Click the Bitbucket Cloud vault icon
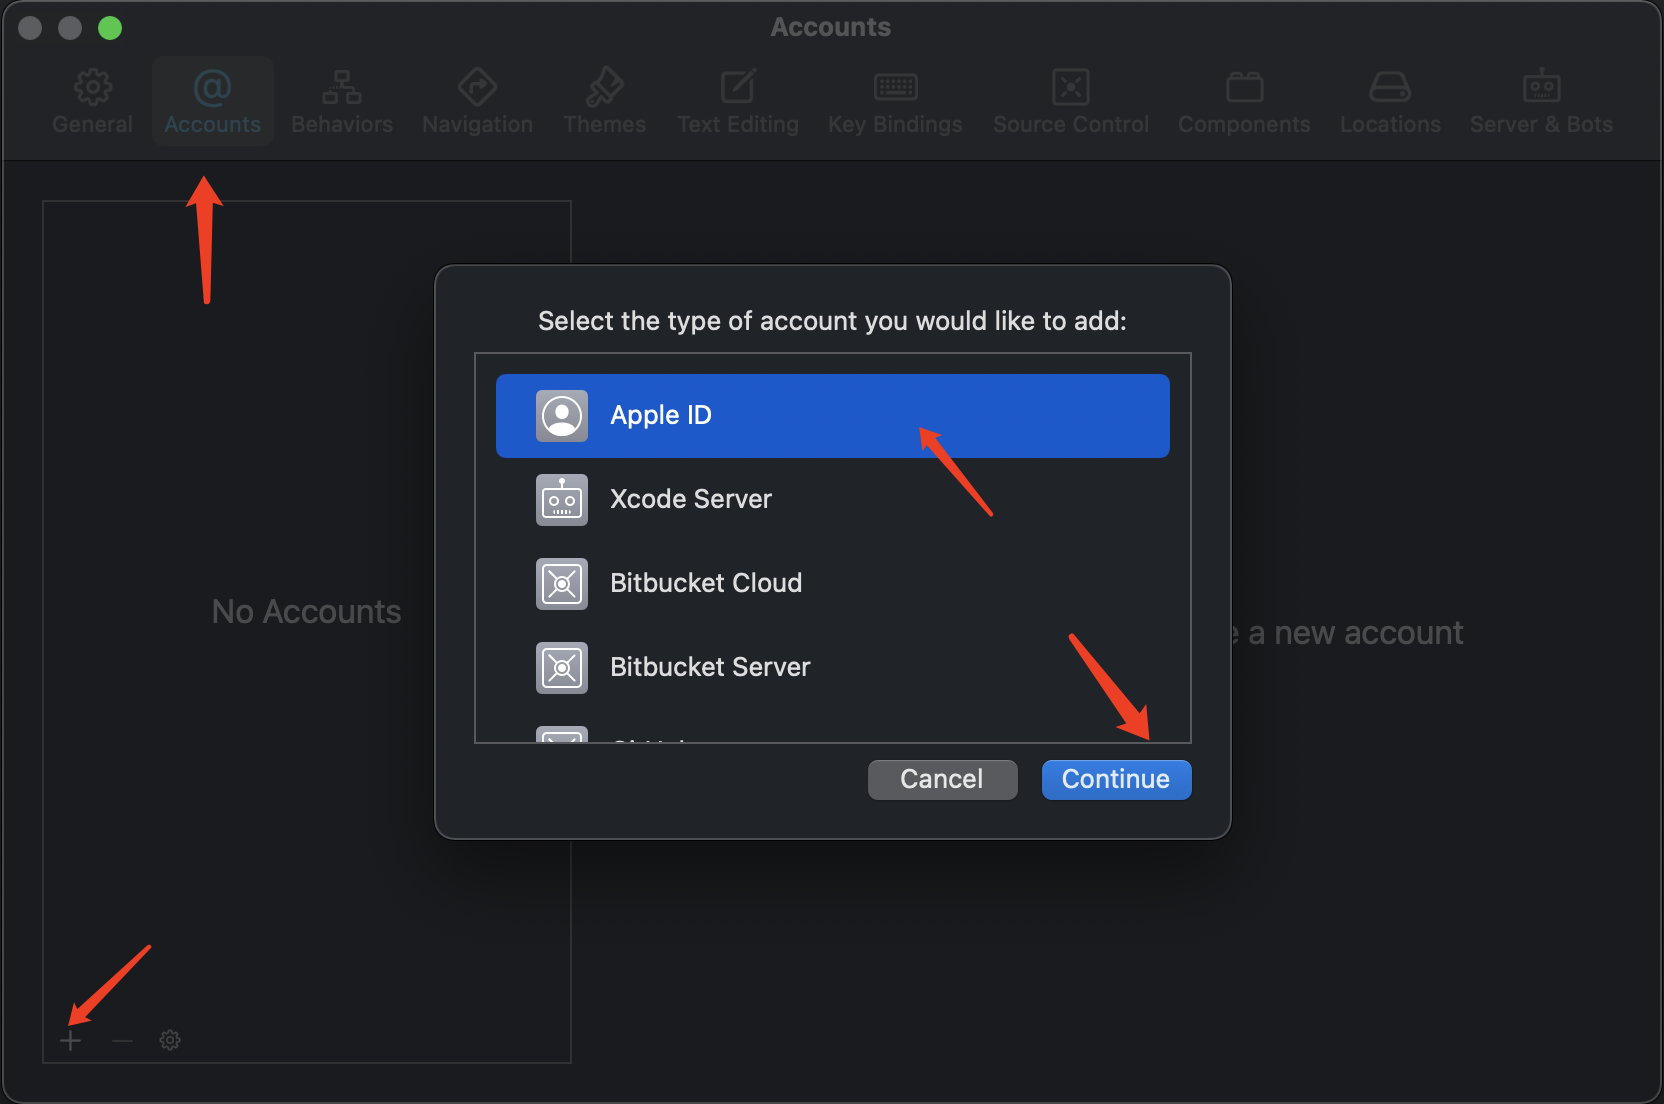Image resolution: width=1664 pixels, height=1104 pixels. pos(562,584)
